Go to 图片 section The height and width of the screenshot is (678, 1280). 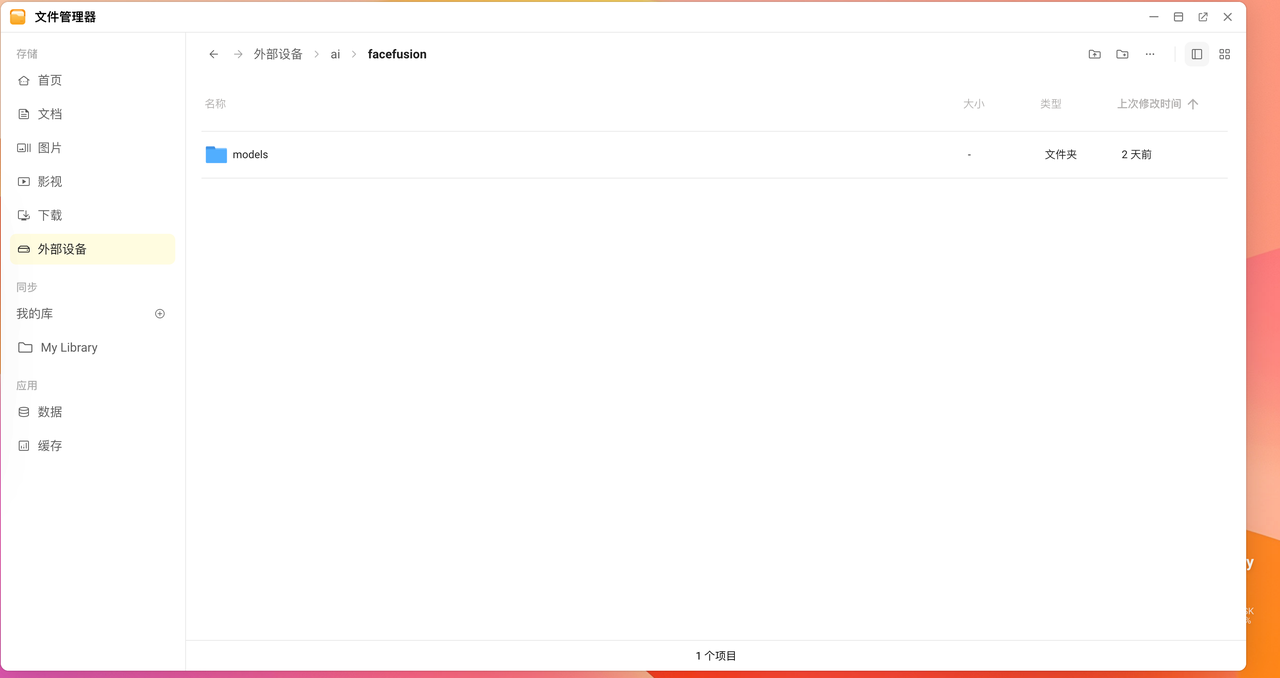(x=50, y=148)
